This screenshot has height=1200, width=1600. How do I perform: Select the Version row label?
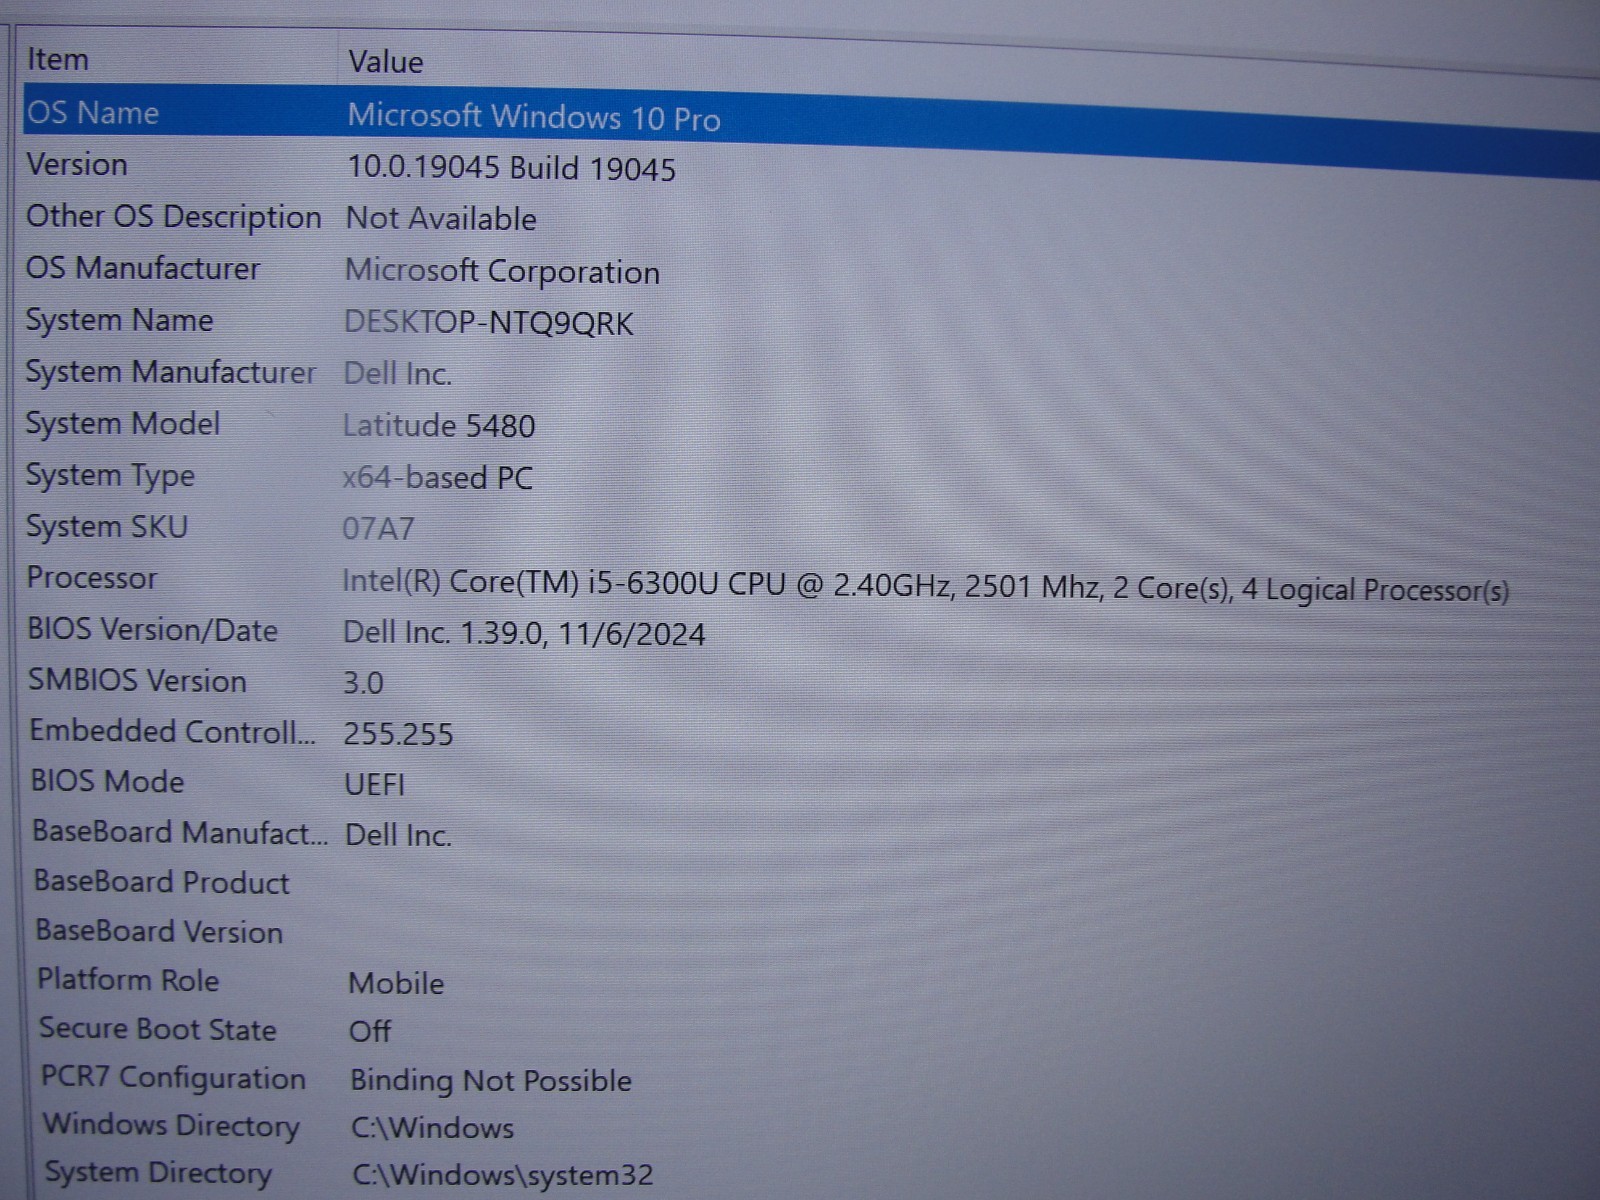[77, 164]
